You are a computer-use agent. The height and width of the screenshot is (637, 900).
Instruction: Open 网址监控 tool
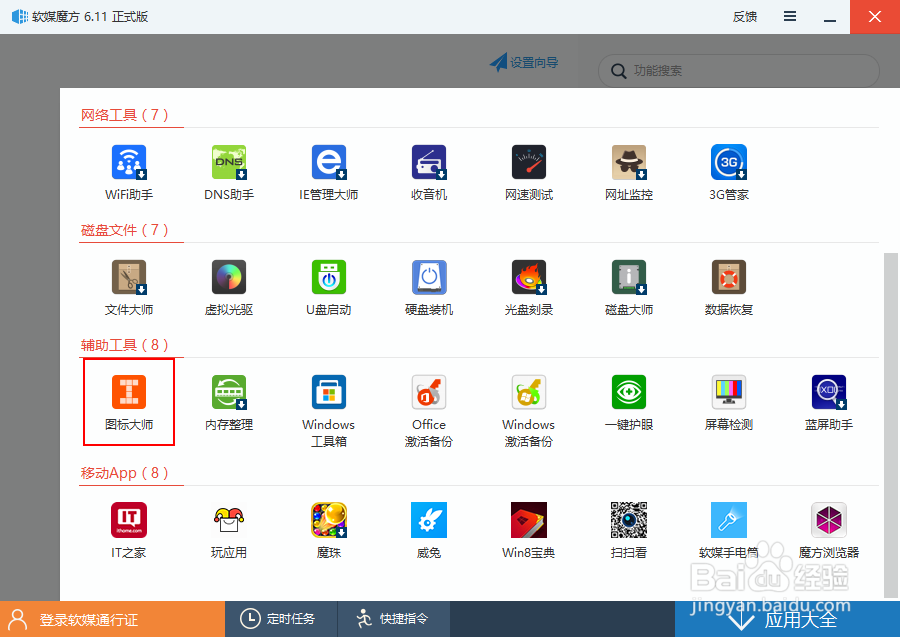pyautogui.click(x=629, y=162)
